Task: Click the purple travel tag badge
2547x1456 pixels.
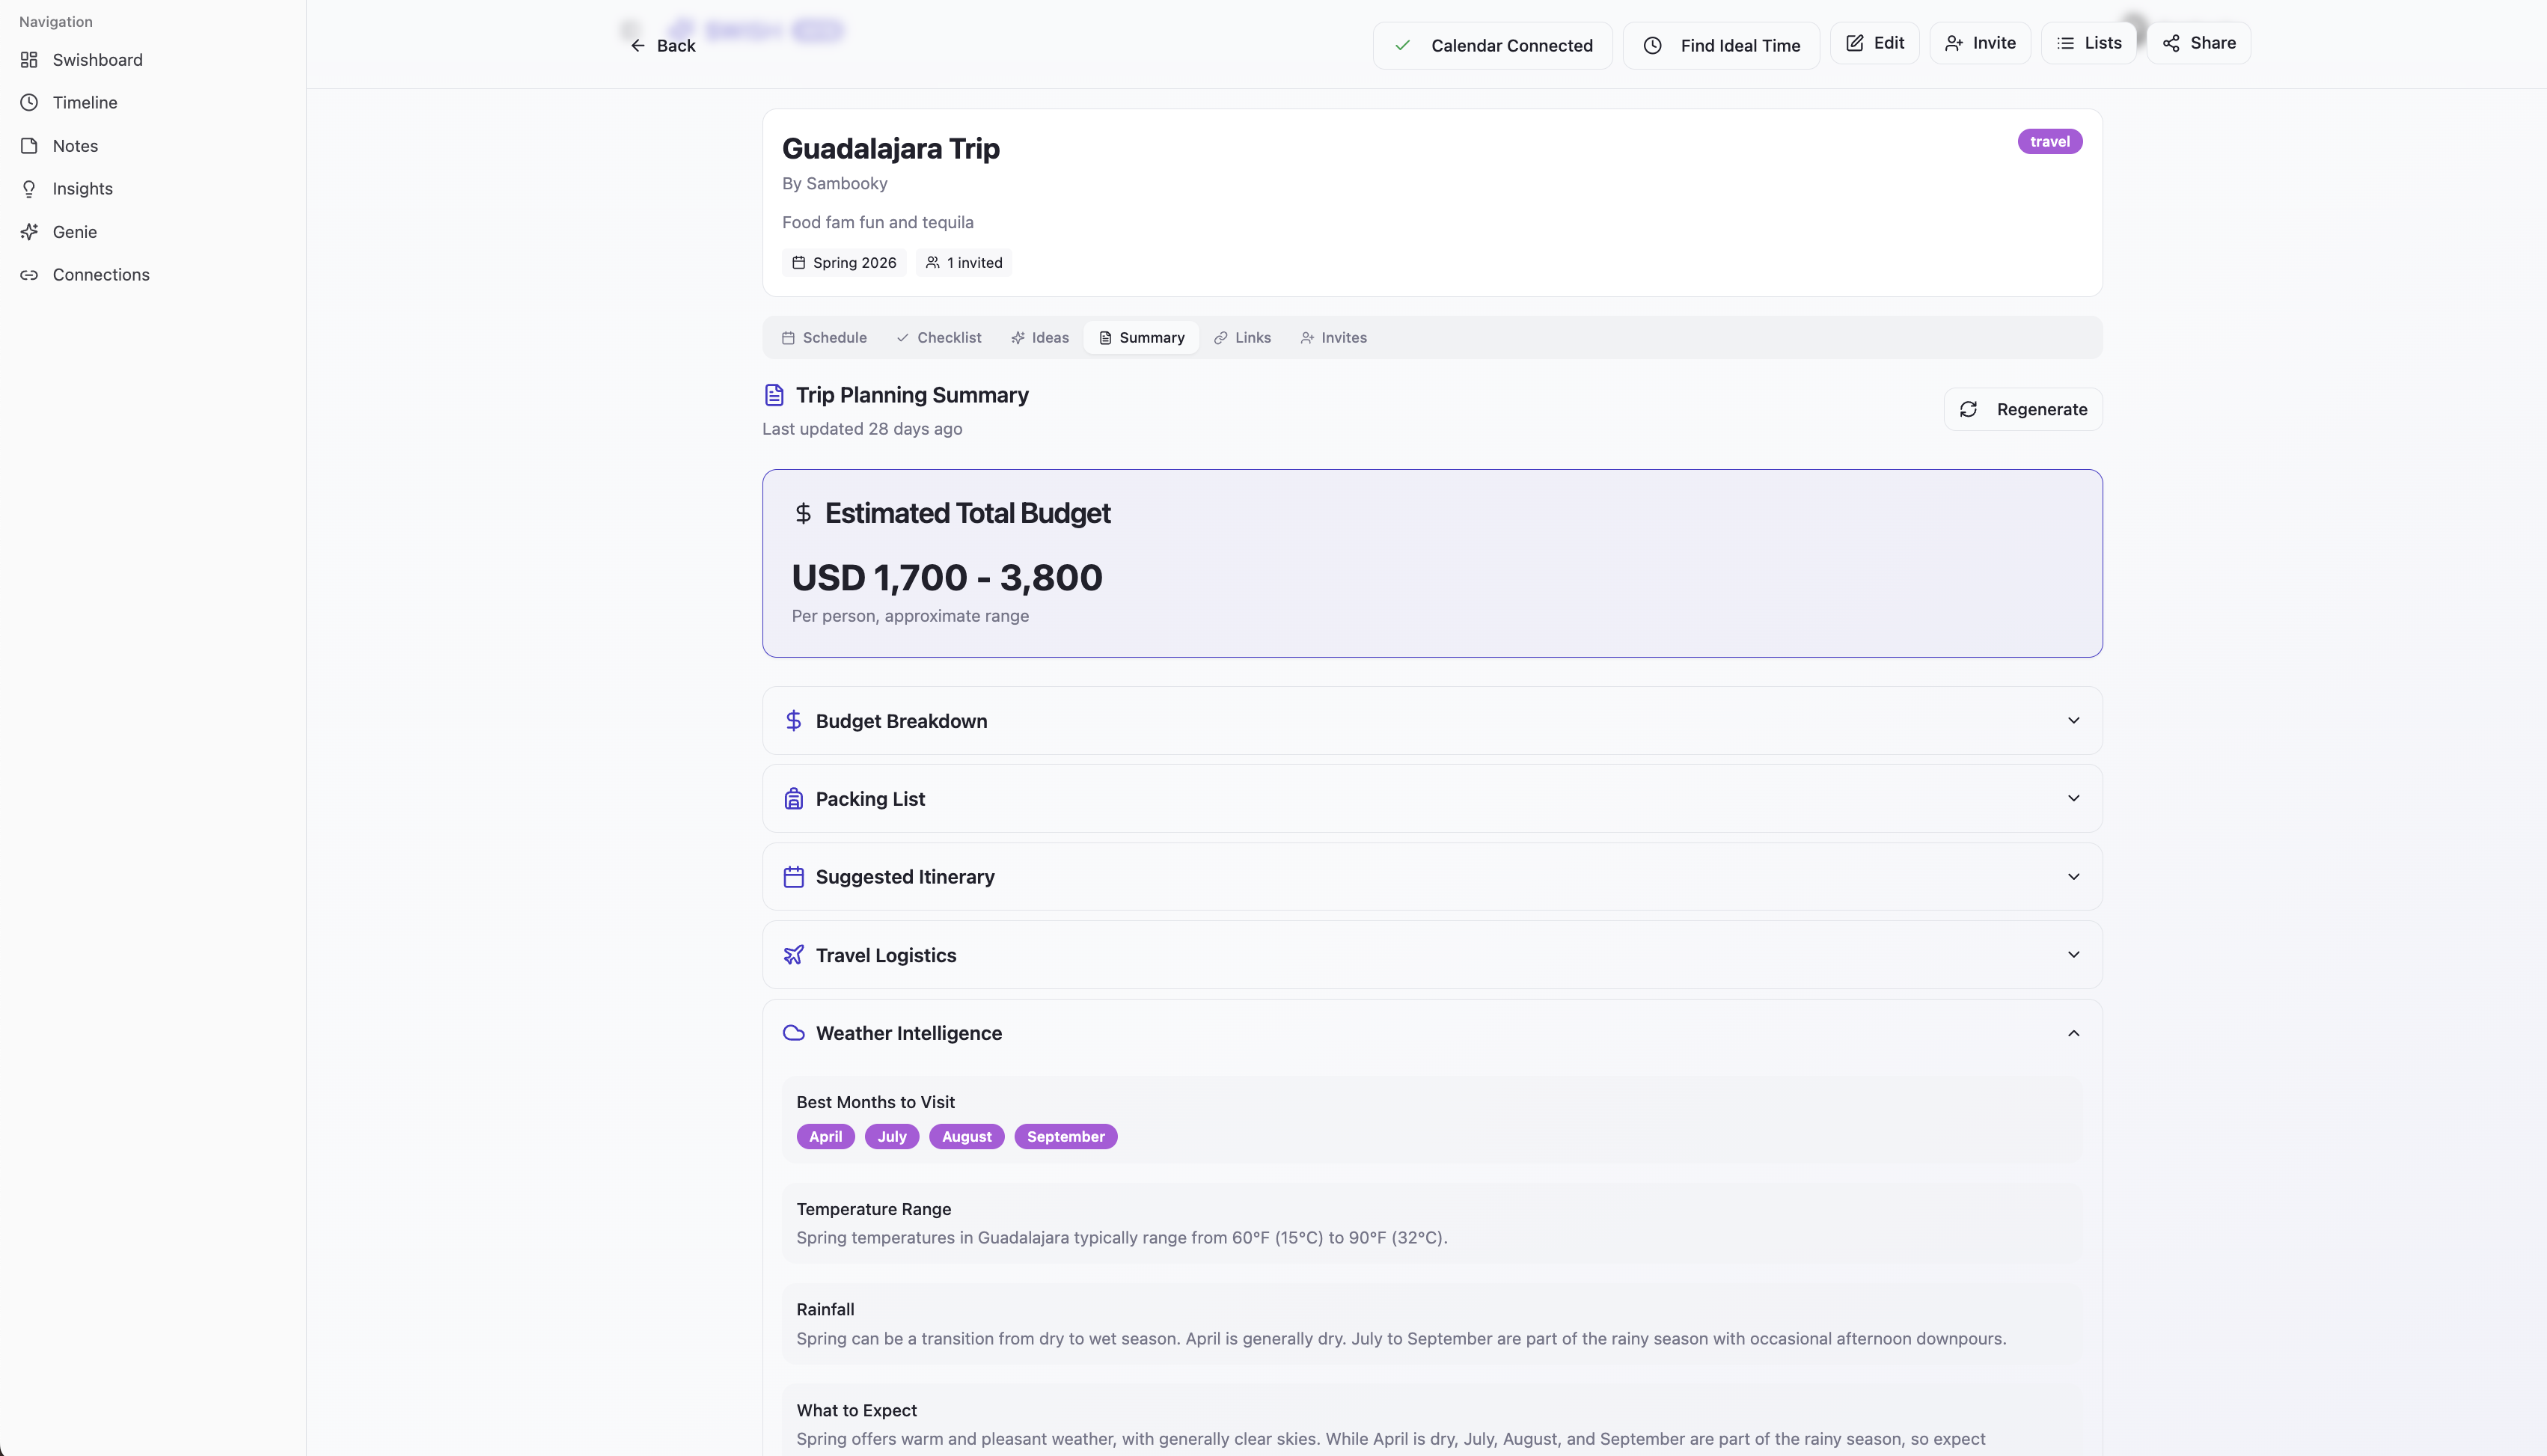Action: tap(2049, 142)
